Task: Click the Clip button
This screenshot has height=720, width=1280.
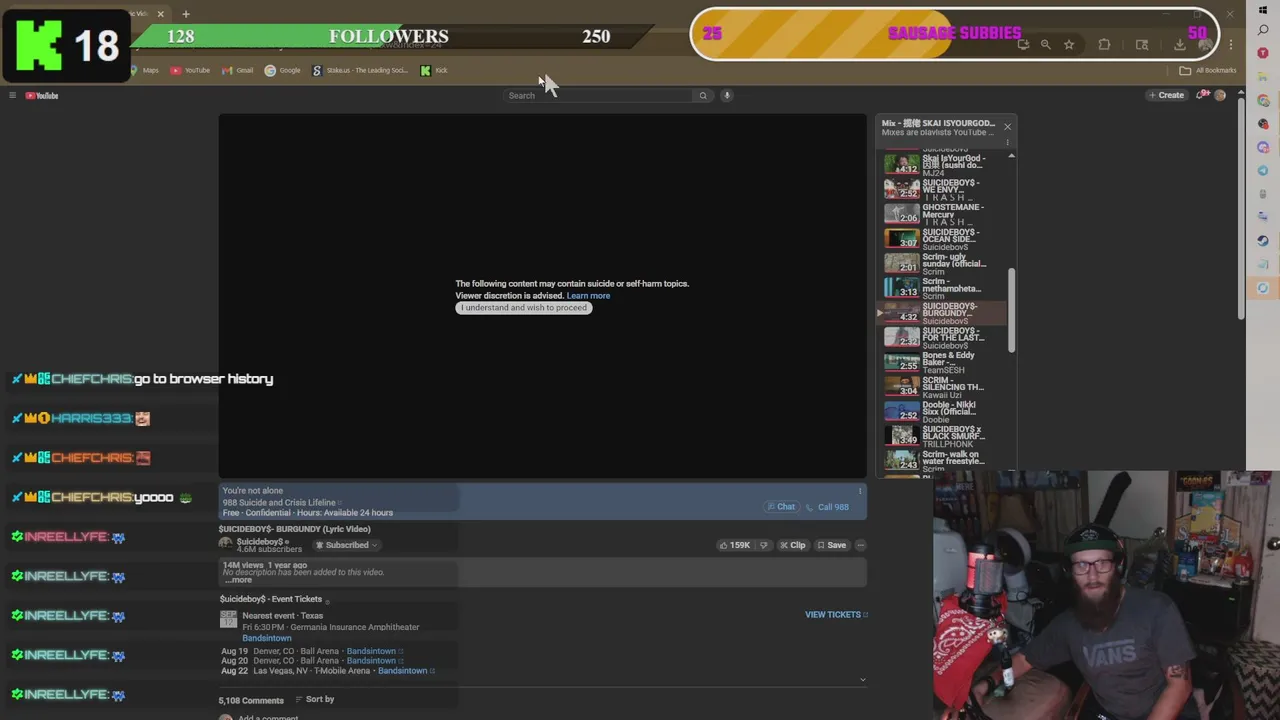Action: pyautogui.click(x=793, y=545)
